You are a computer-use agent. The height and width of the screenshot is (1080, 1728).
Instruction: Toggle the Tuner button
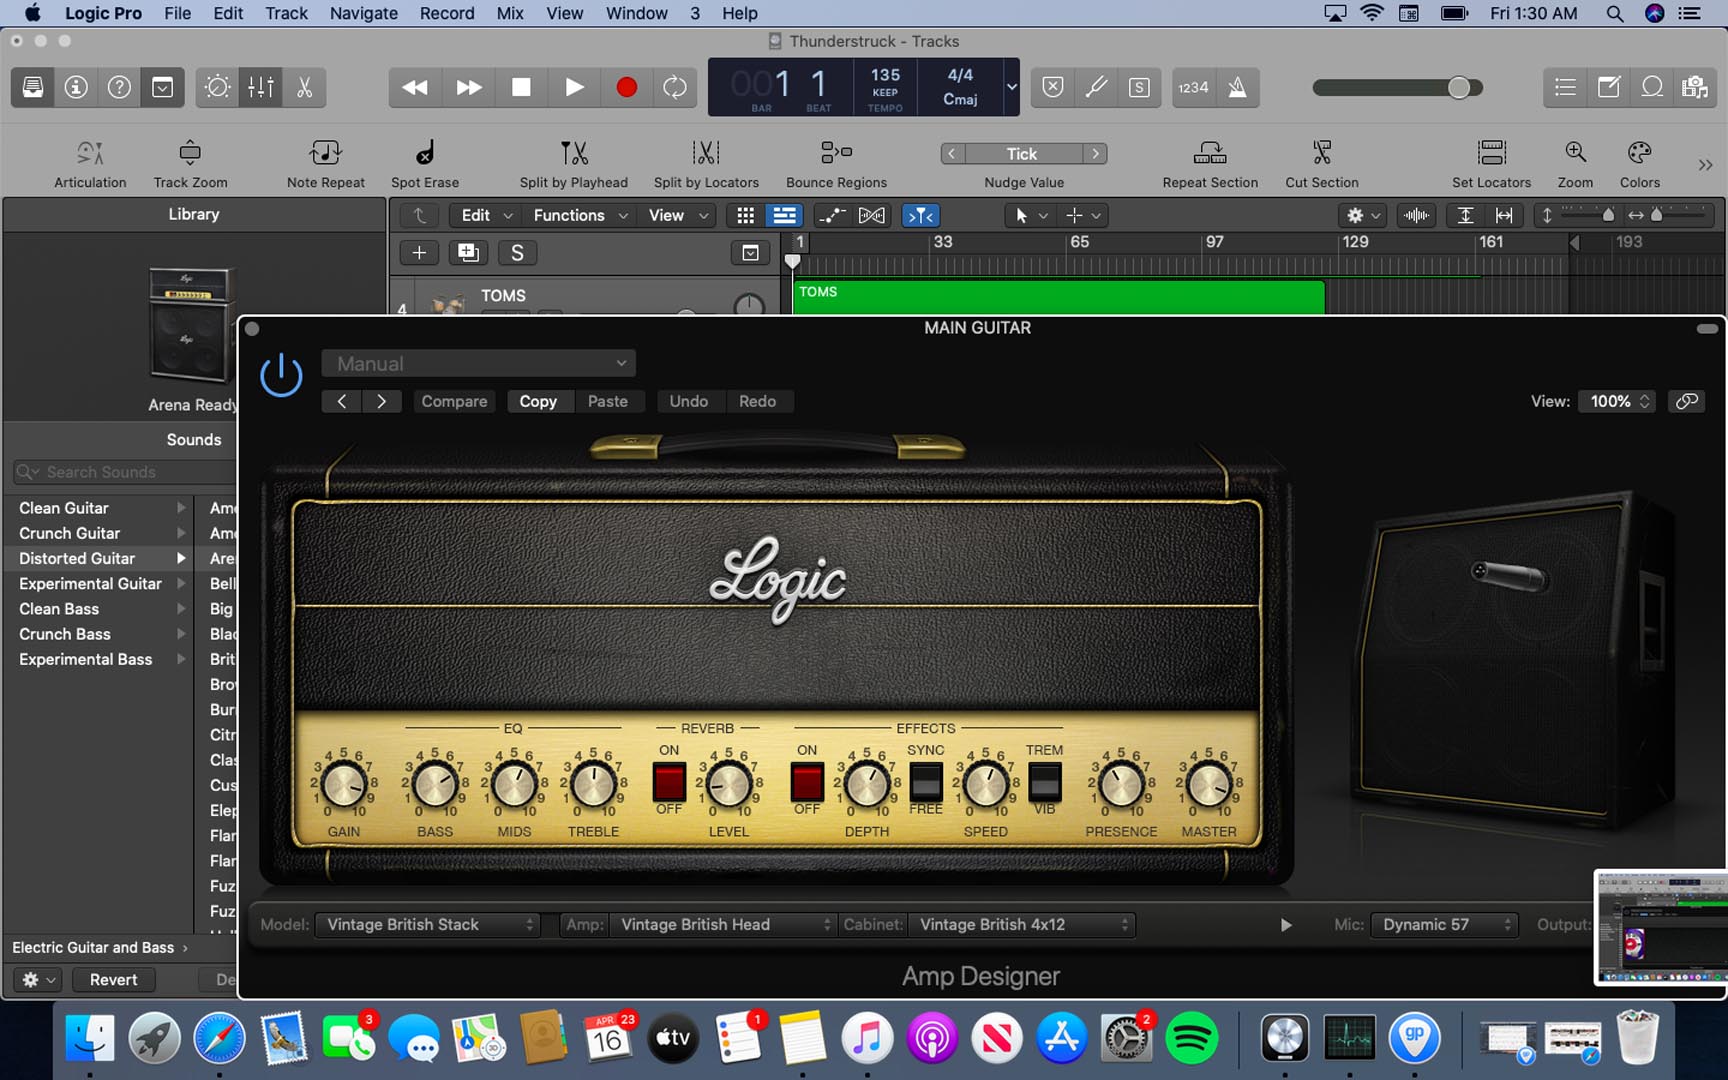coord(1096,87)
